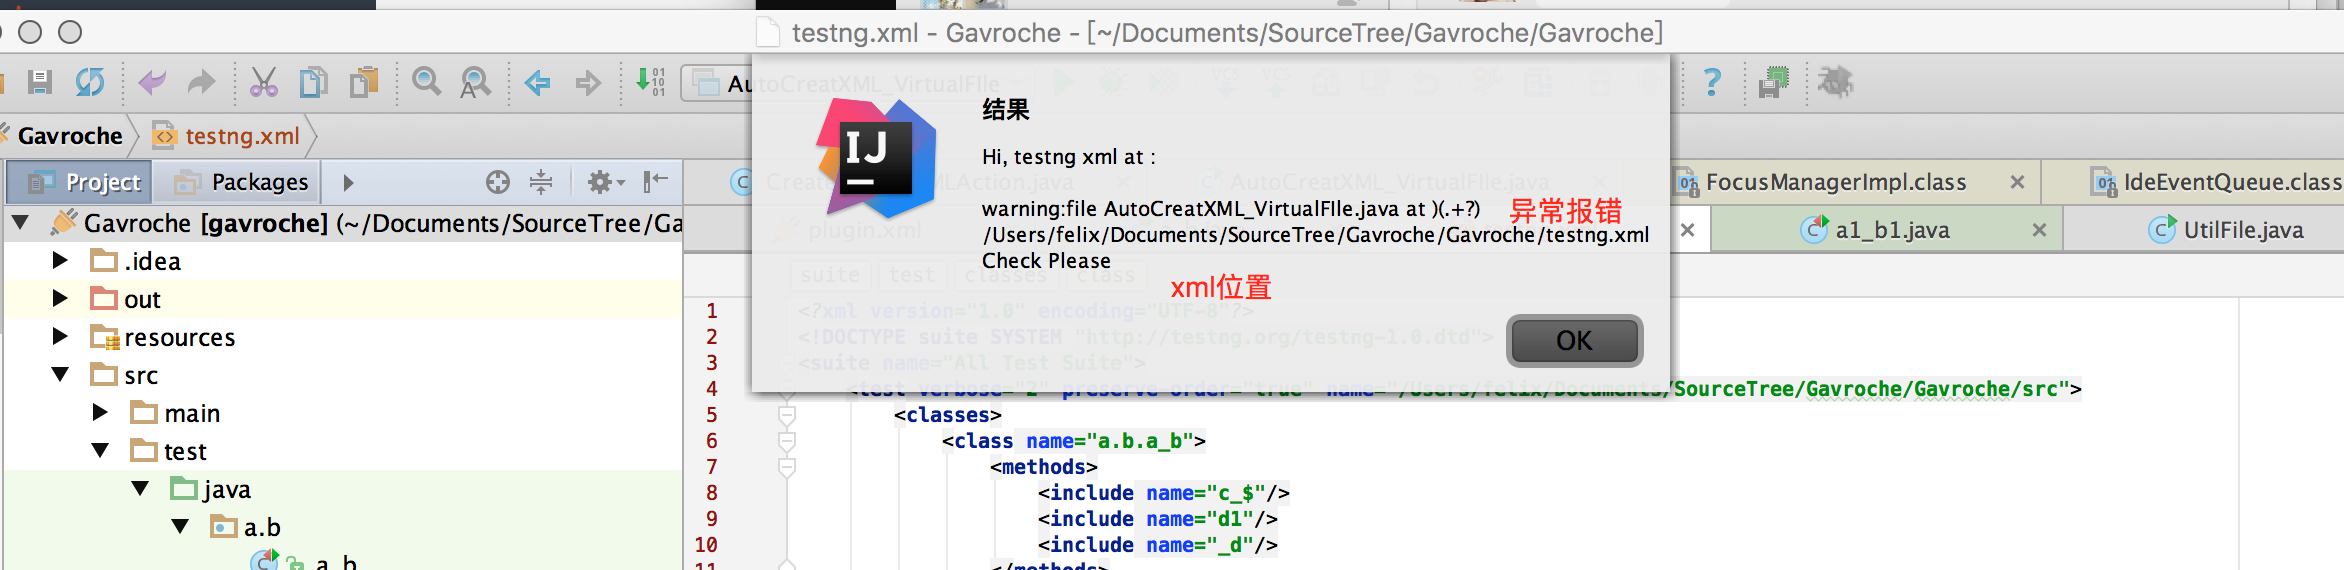
Task: Select the .idea folder row
Action: pos(344,261)
